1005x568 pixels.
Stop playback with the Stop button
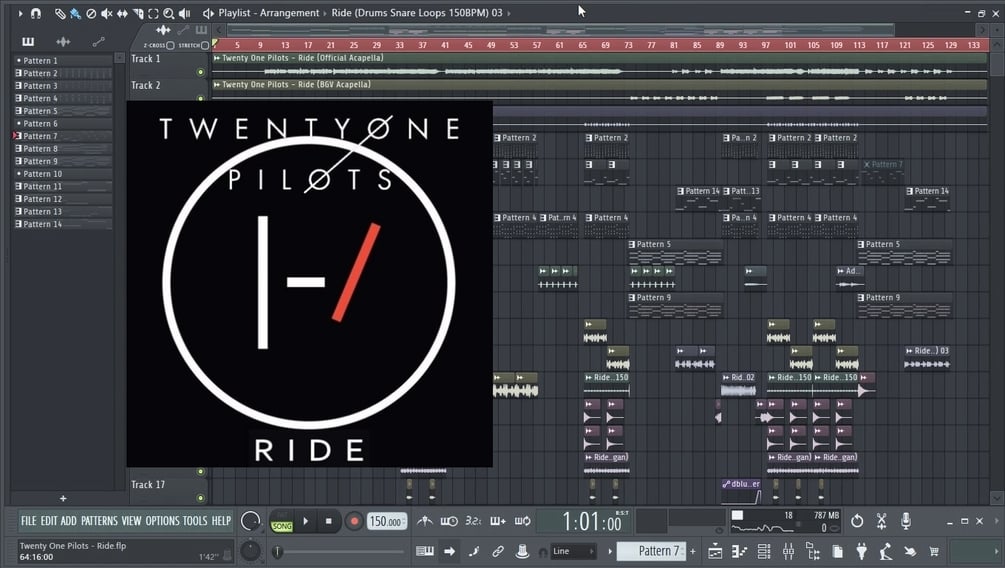[329, 521]
